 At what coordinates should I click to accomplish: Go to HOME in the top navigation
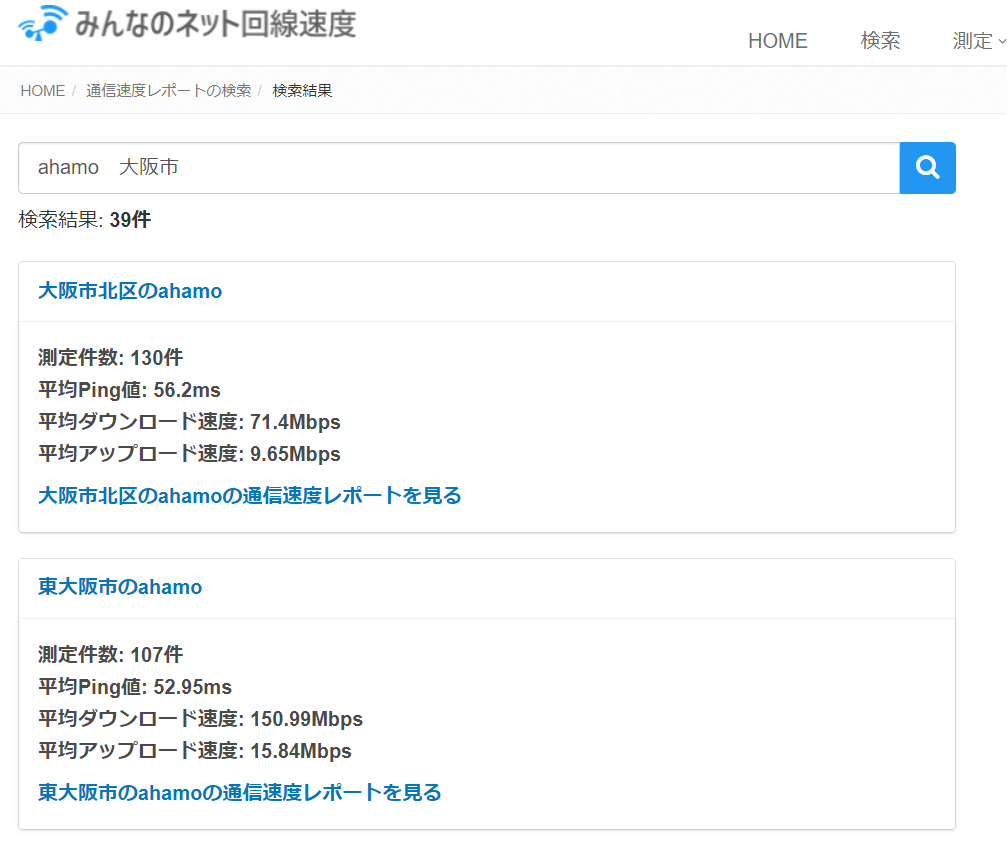[777, 41]
